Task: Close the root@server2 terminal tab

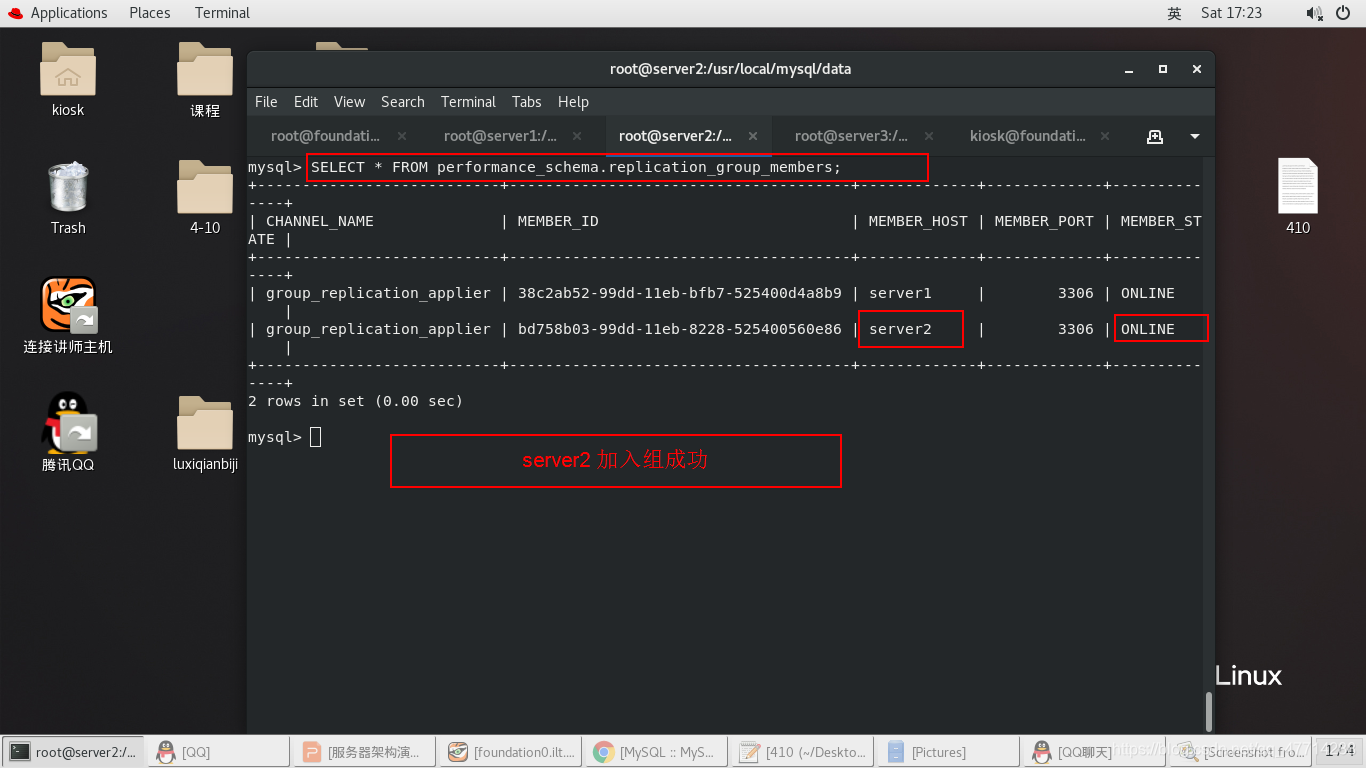Action: tap(753, 136)
